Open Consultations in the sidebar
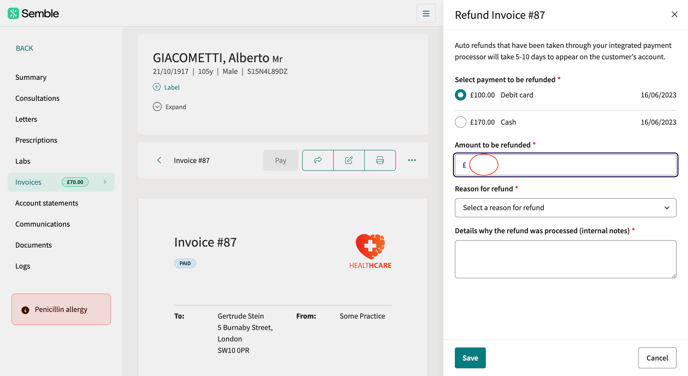The height and width of the screenshot is (376, 688). click(x=37, y=98)
